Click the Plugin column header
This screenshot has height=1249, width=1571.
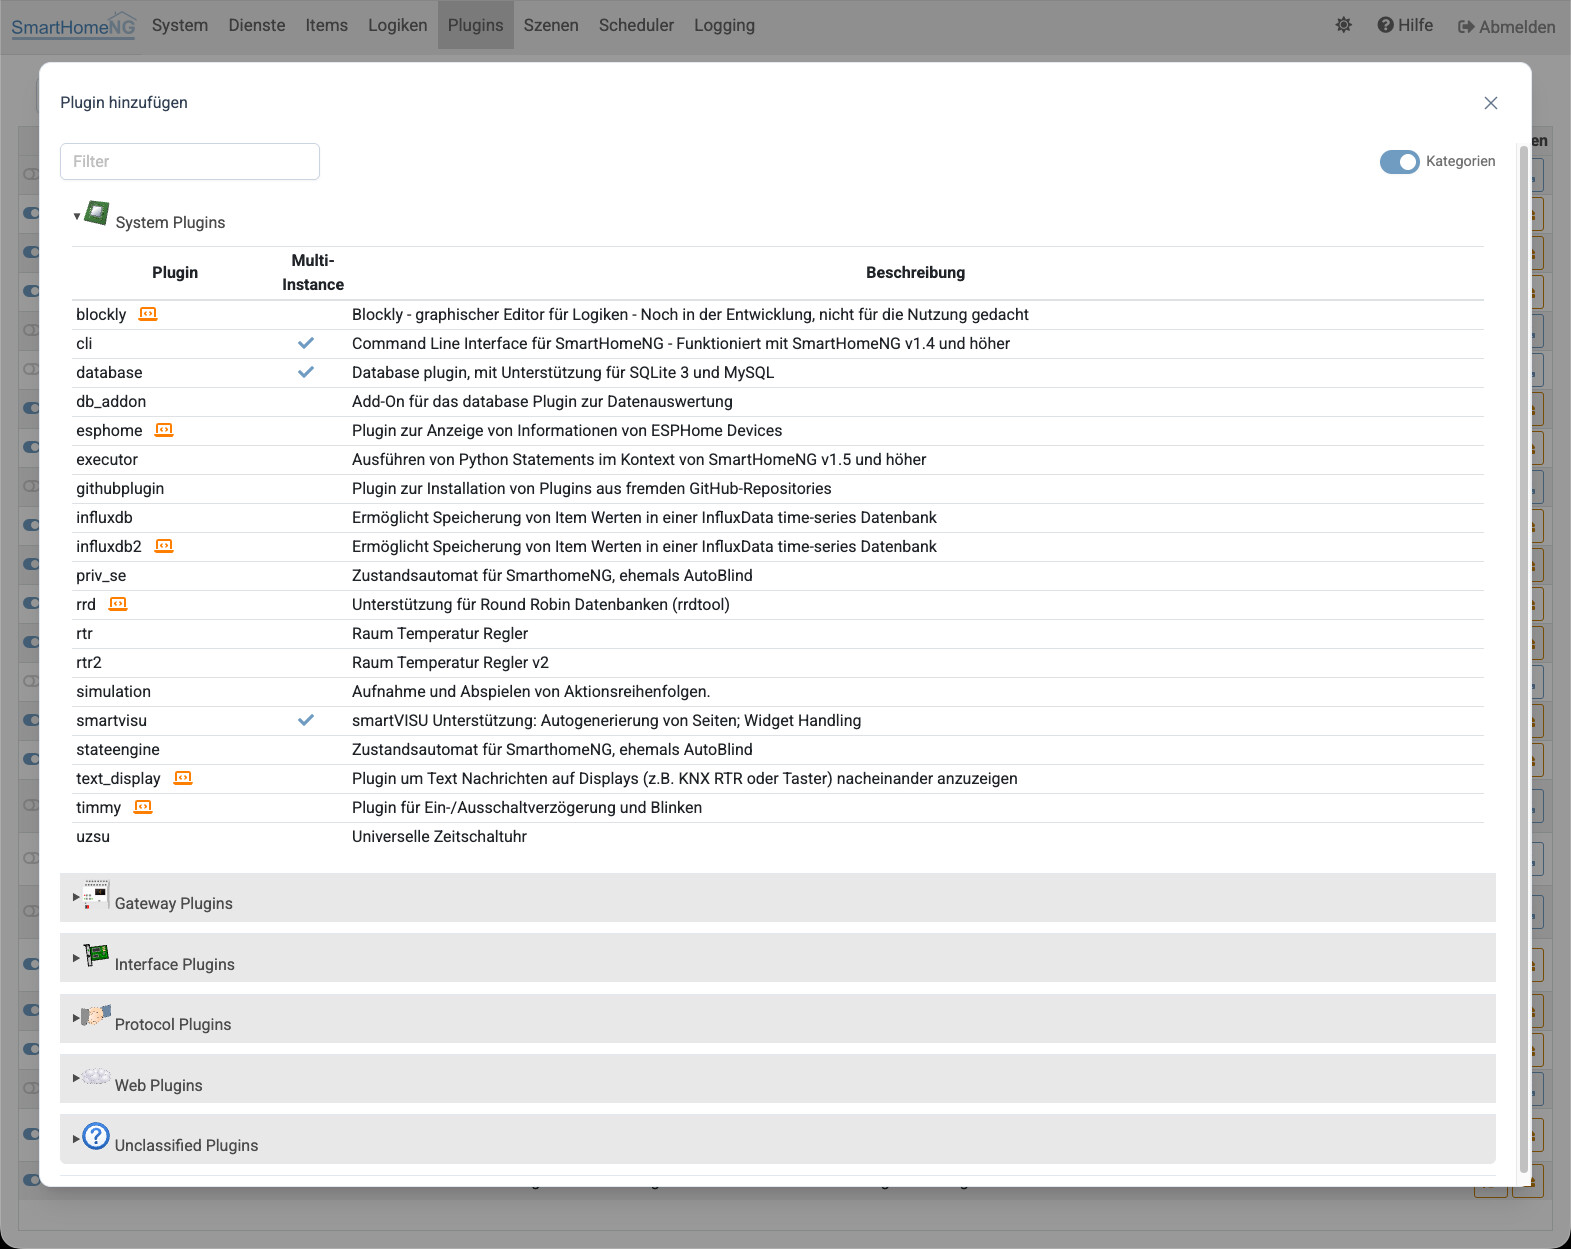click(x=175, y=272)
